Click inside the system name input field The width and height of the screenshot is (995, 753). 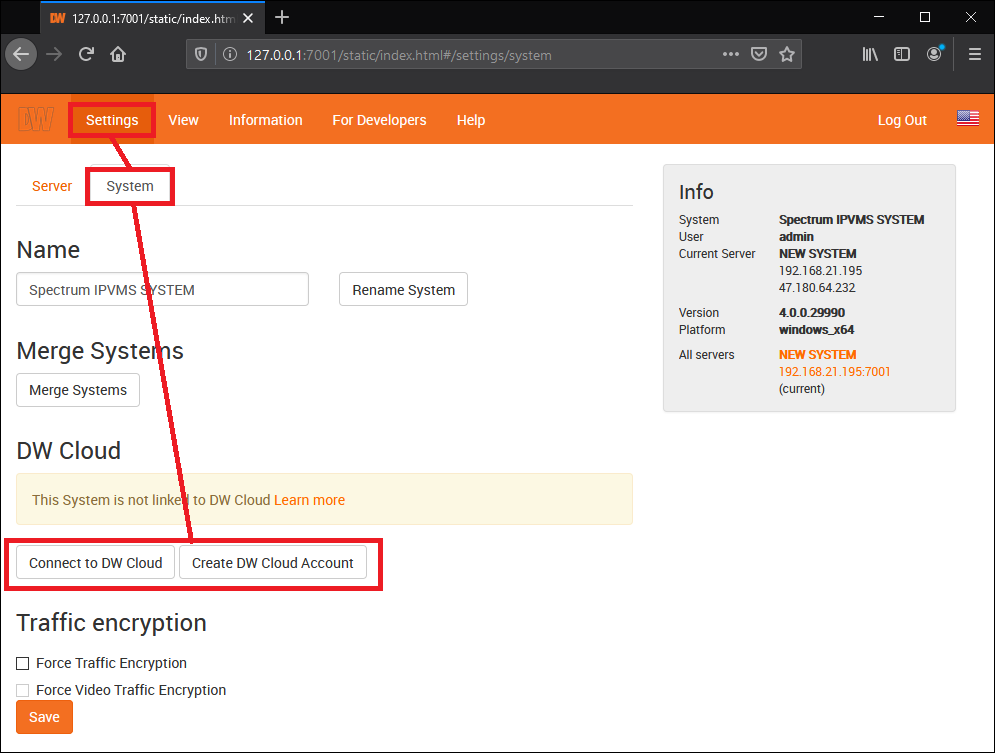click(162, 289)
